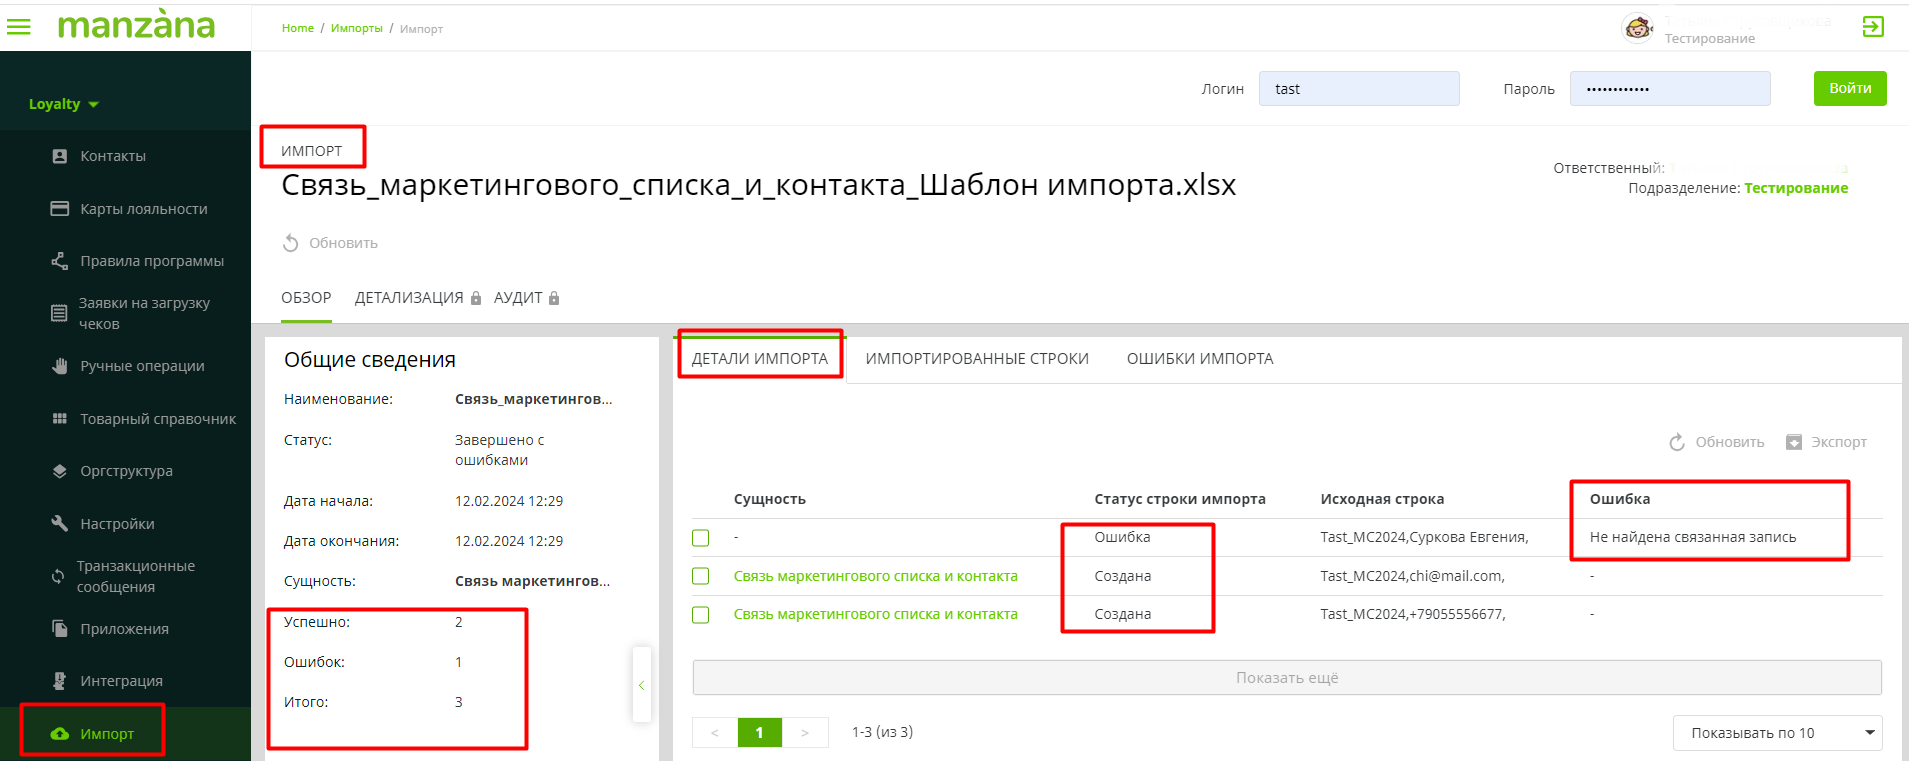
Task: Open the hamburger menu icon
Action: (19, 27)
